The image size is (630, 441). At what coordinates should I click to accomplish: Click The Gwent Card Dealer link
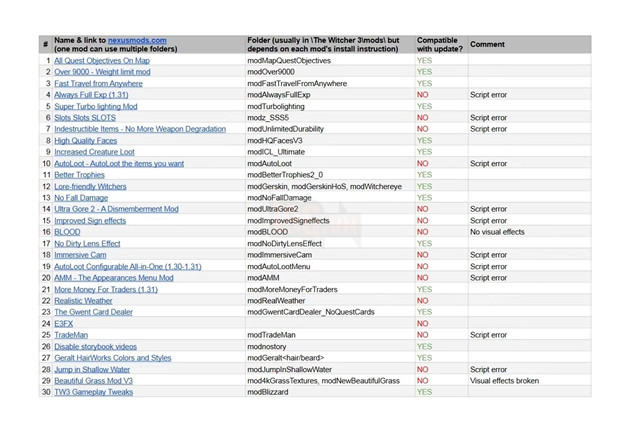point(93,312)
